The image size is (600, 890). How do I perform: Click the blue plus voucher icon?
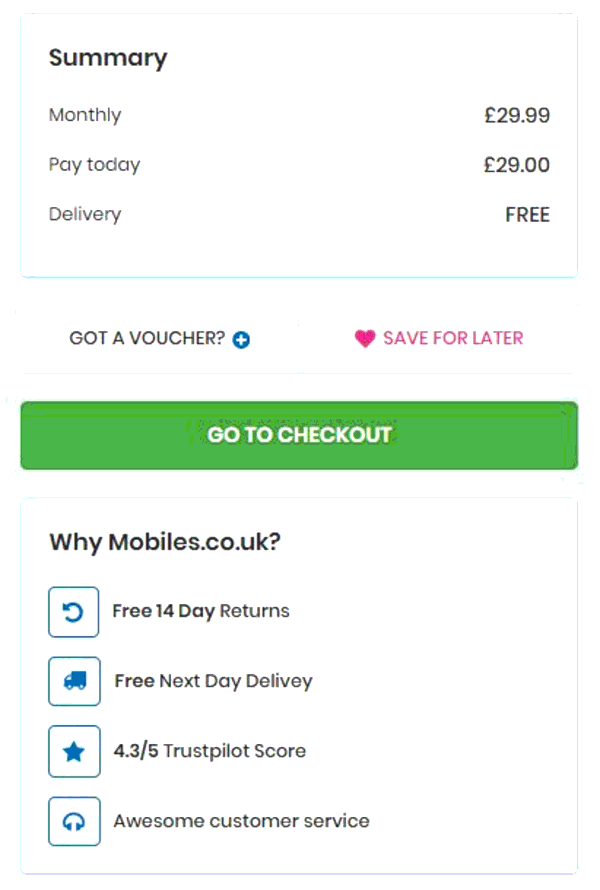tap(240, 338)
